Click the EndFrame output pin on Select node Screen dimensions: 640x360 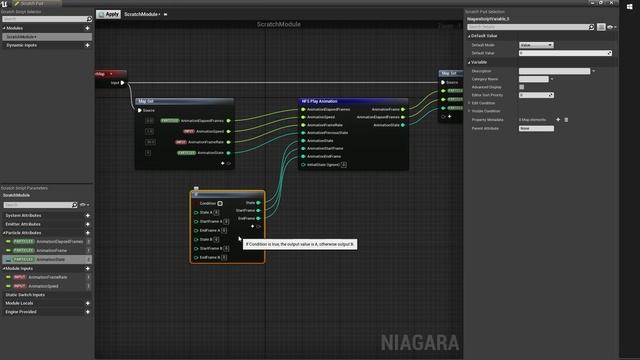pyautogui.click(x=258, y=218)
